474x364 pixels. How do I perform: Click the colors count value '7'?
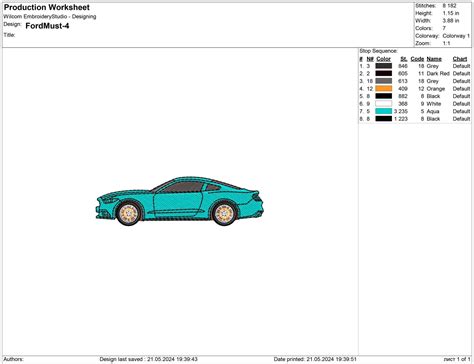point(444,28)
